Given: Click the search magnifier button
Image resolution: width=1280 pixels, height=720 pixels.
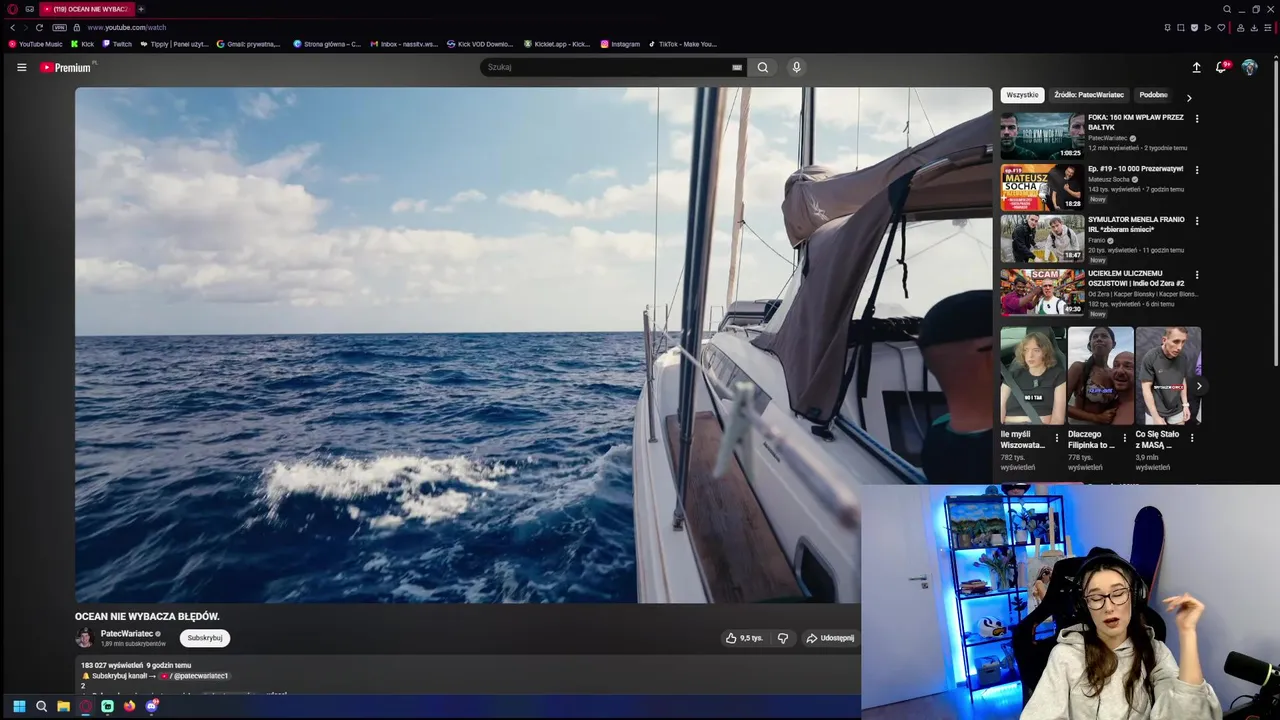Looking at the screenshot, I should [x=763, y=67].
